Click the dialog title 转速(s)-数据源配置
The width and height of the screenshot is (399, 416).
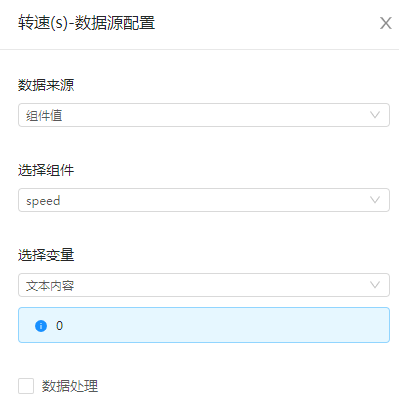pos(87,23)
